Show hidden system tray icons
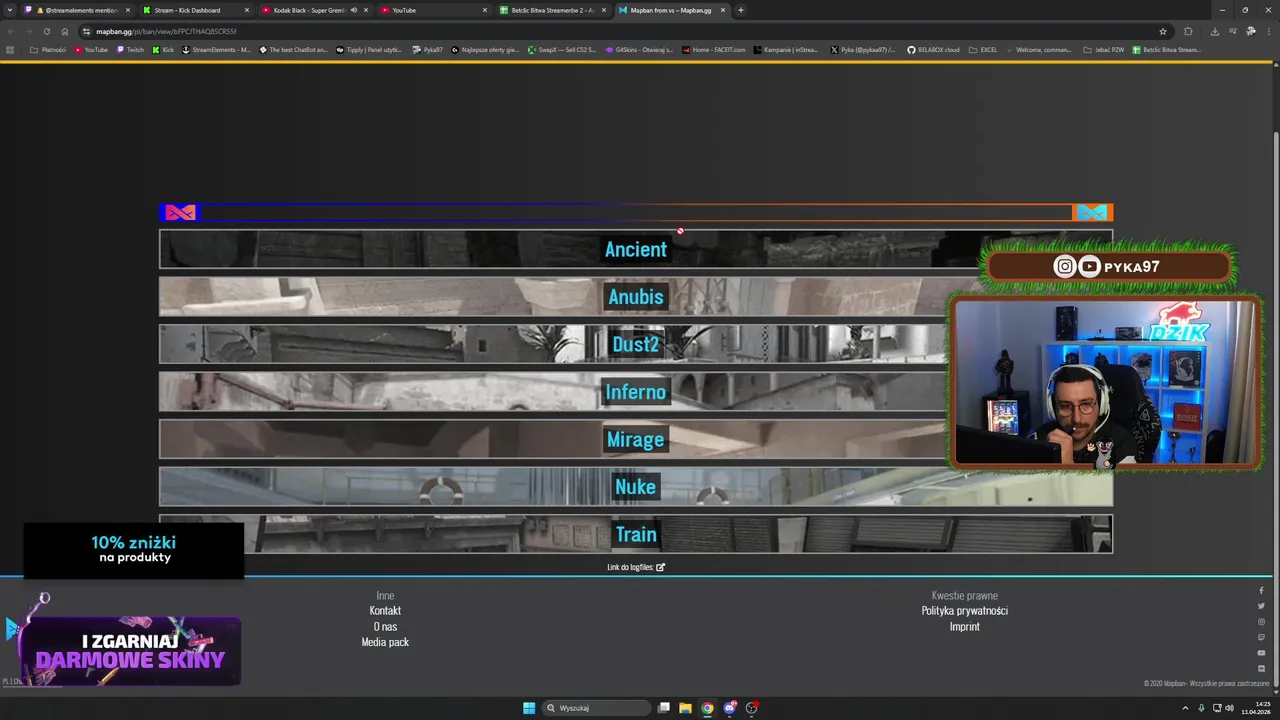The width and height of the screenshot is (1280, 720). (x=1185, y=708)
